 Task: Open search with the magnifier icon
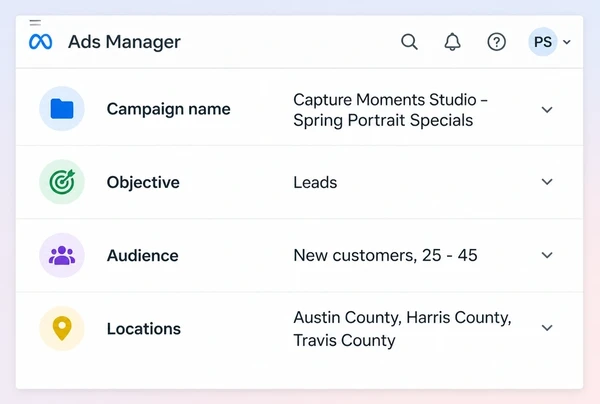[409, 42]
